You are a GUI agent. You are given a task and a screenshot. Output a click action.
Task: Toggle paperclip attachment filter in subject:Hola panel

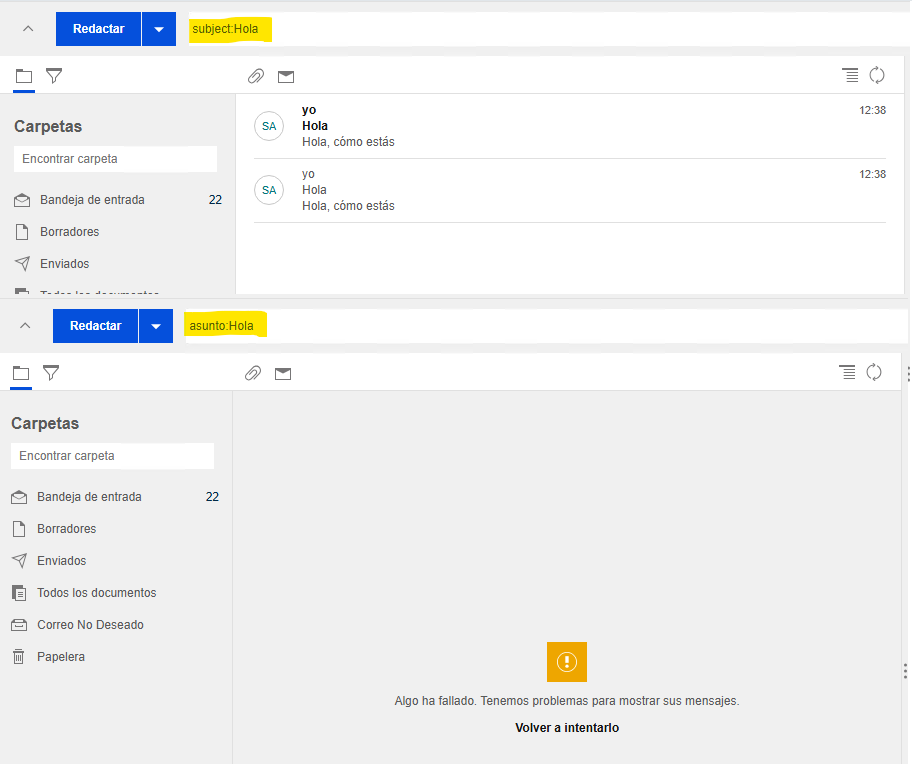256,76
